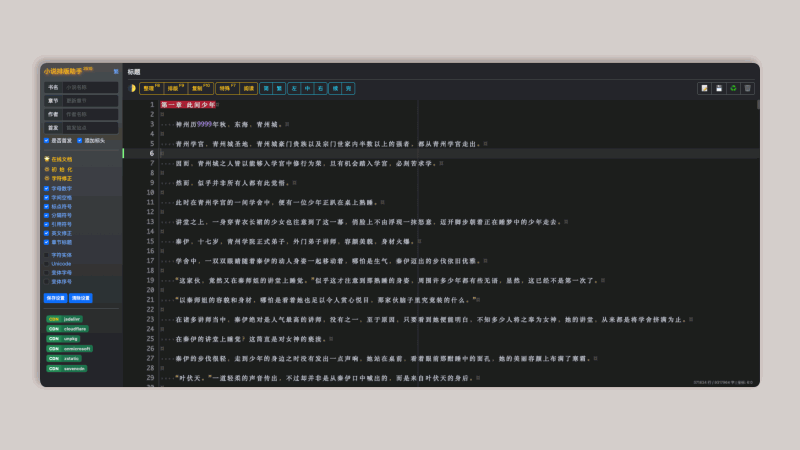Viewport: 800px width, 450px height.
Task: Select the CDN sevencdn badge
Action: point(67,368)
